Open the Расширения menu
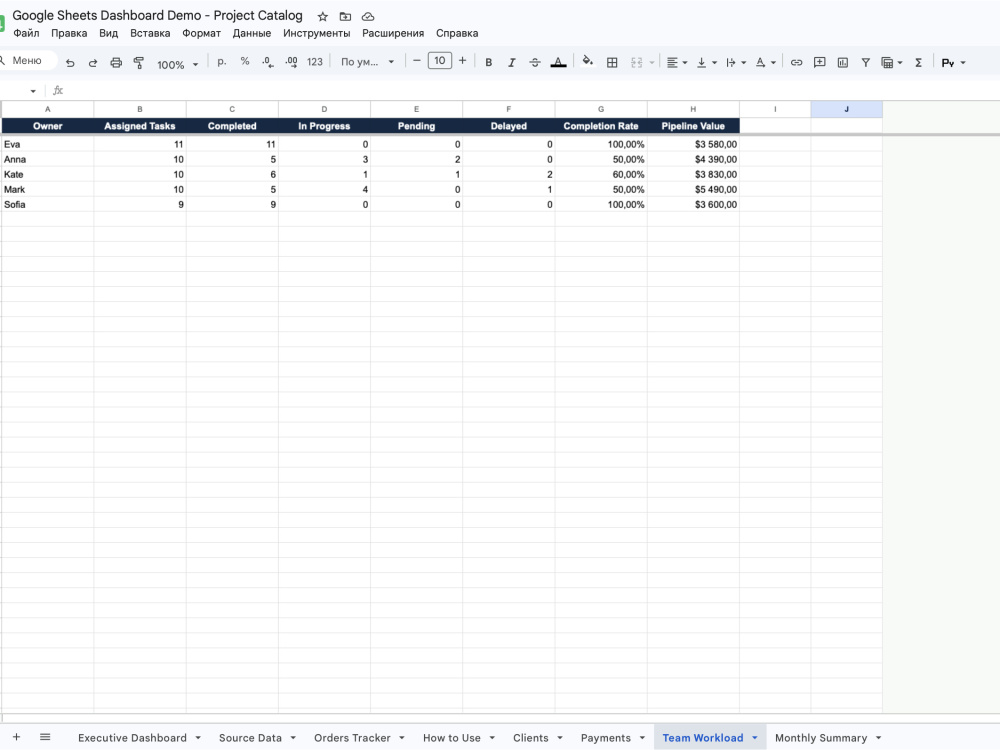The height and width of the screenshot is (750, 1000). (393, 33)
